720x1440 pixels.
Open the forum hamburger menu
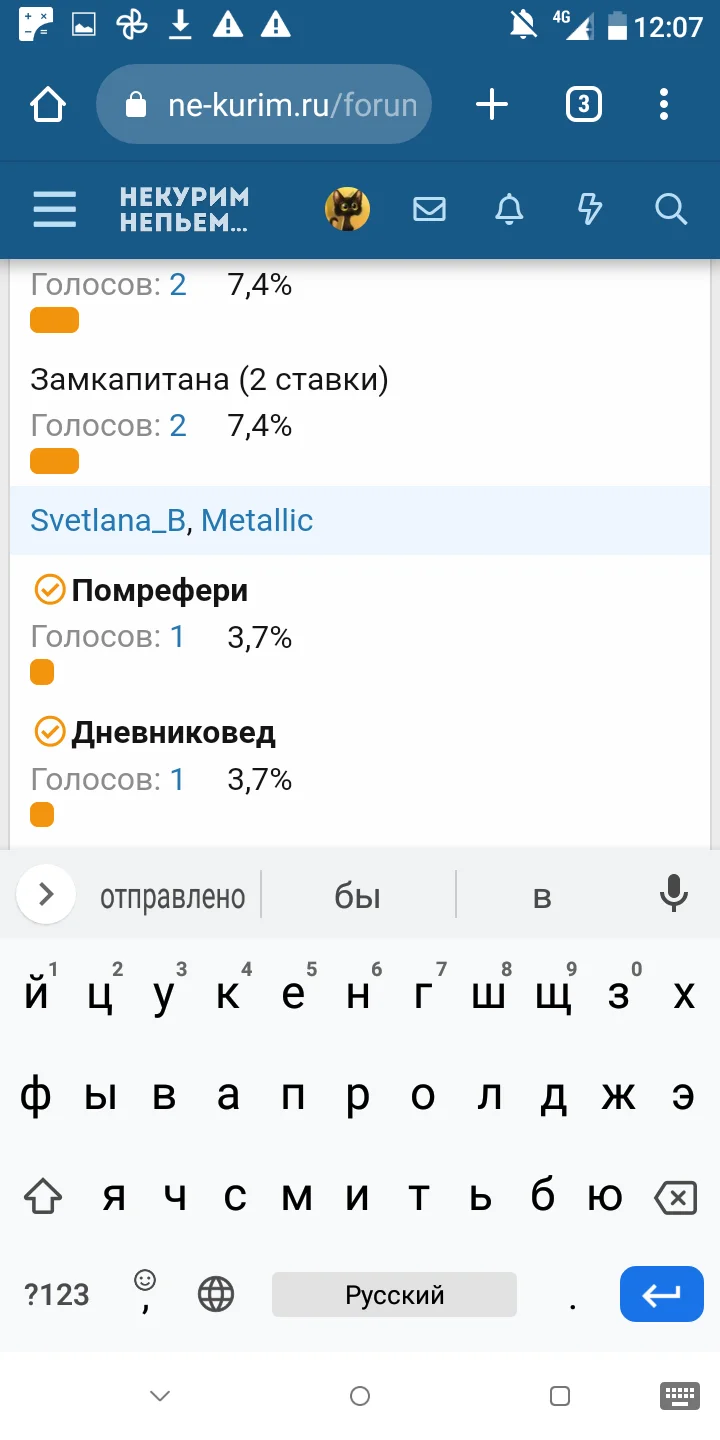[54, 209]
